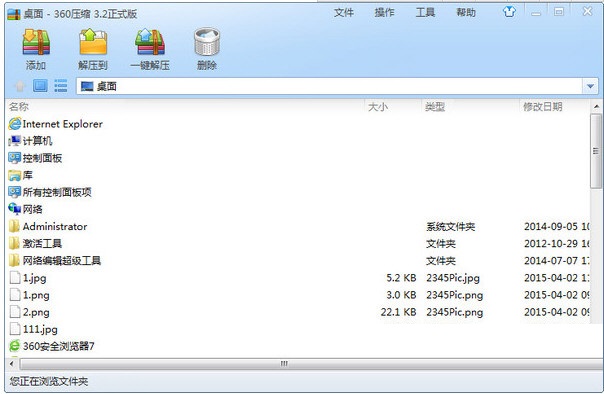The width and height of the screenshot is (604, 394).
Task: Switch to list details view mode
Action: coord(61,86)
